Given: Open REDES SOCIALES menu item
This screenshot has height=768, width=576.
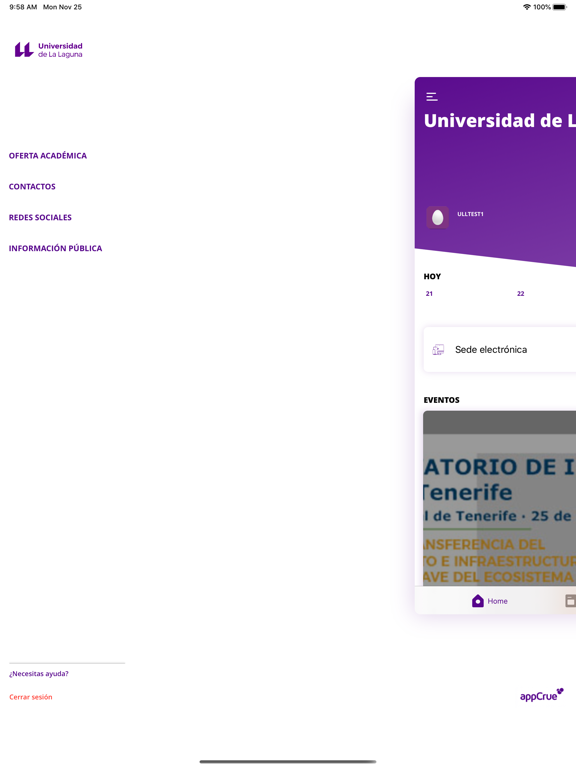Looking at the screenshot, I should 40,217.
